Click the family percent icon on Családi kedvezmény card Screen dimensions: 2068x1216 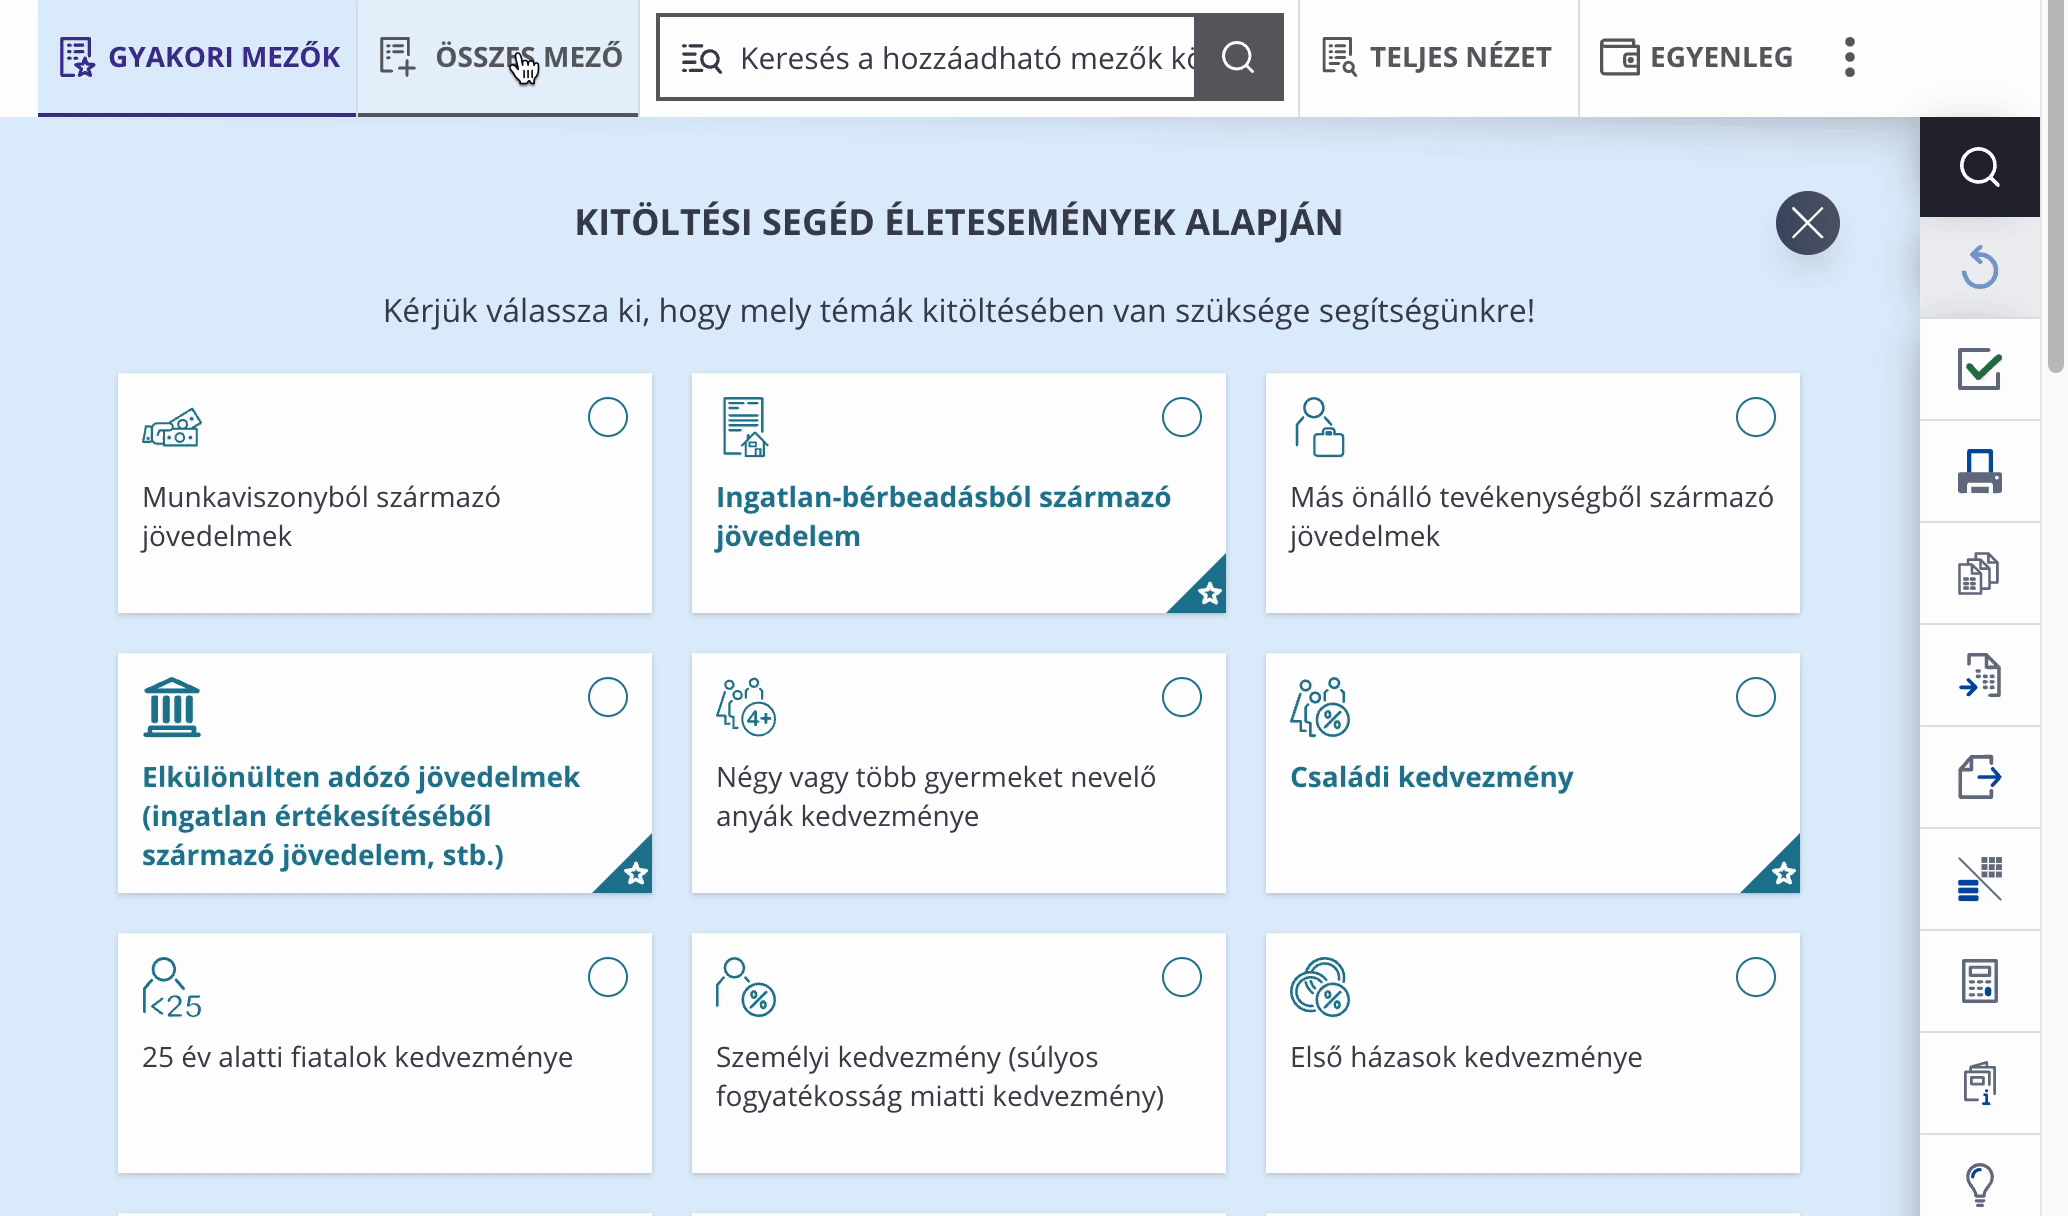1320,707
